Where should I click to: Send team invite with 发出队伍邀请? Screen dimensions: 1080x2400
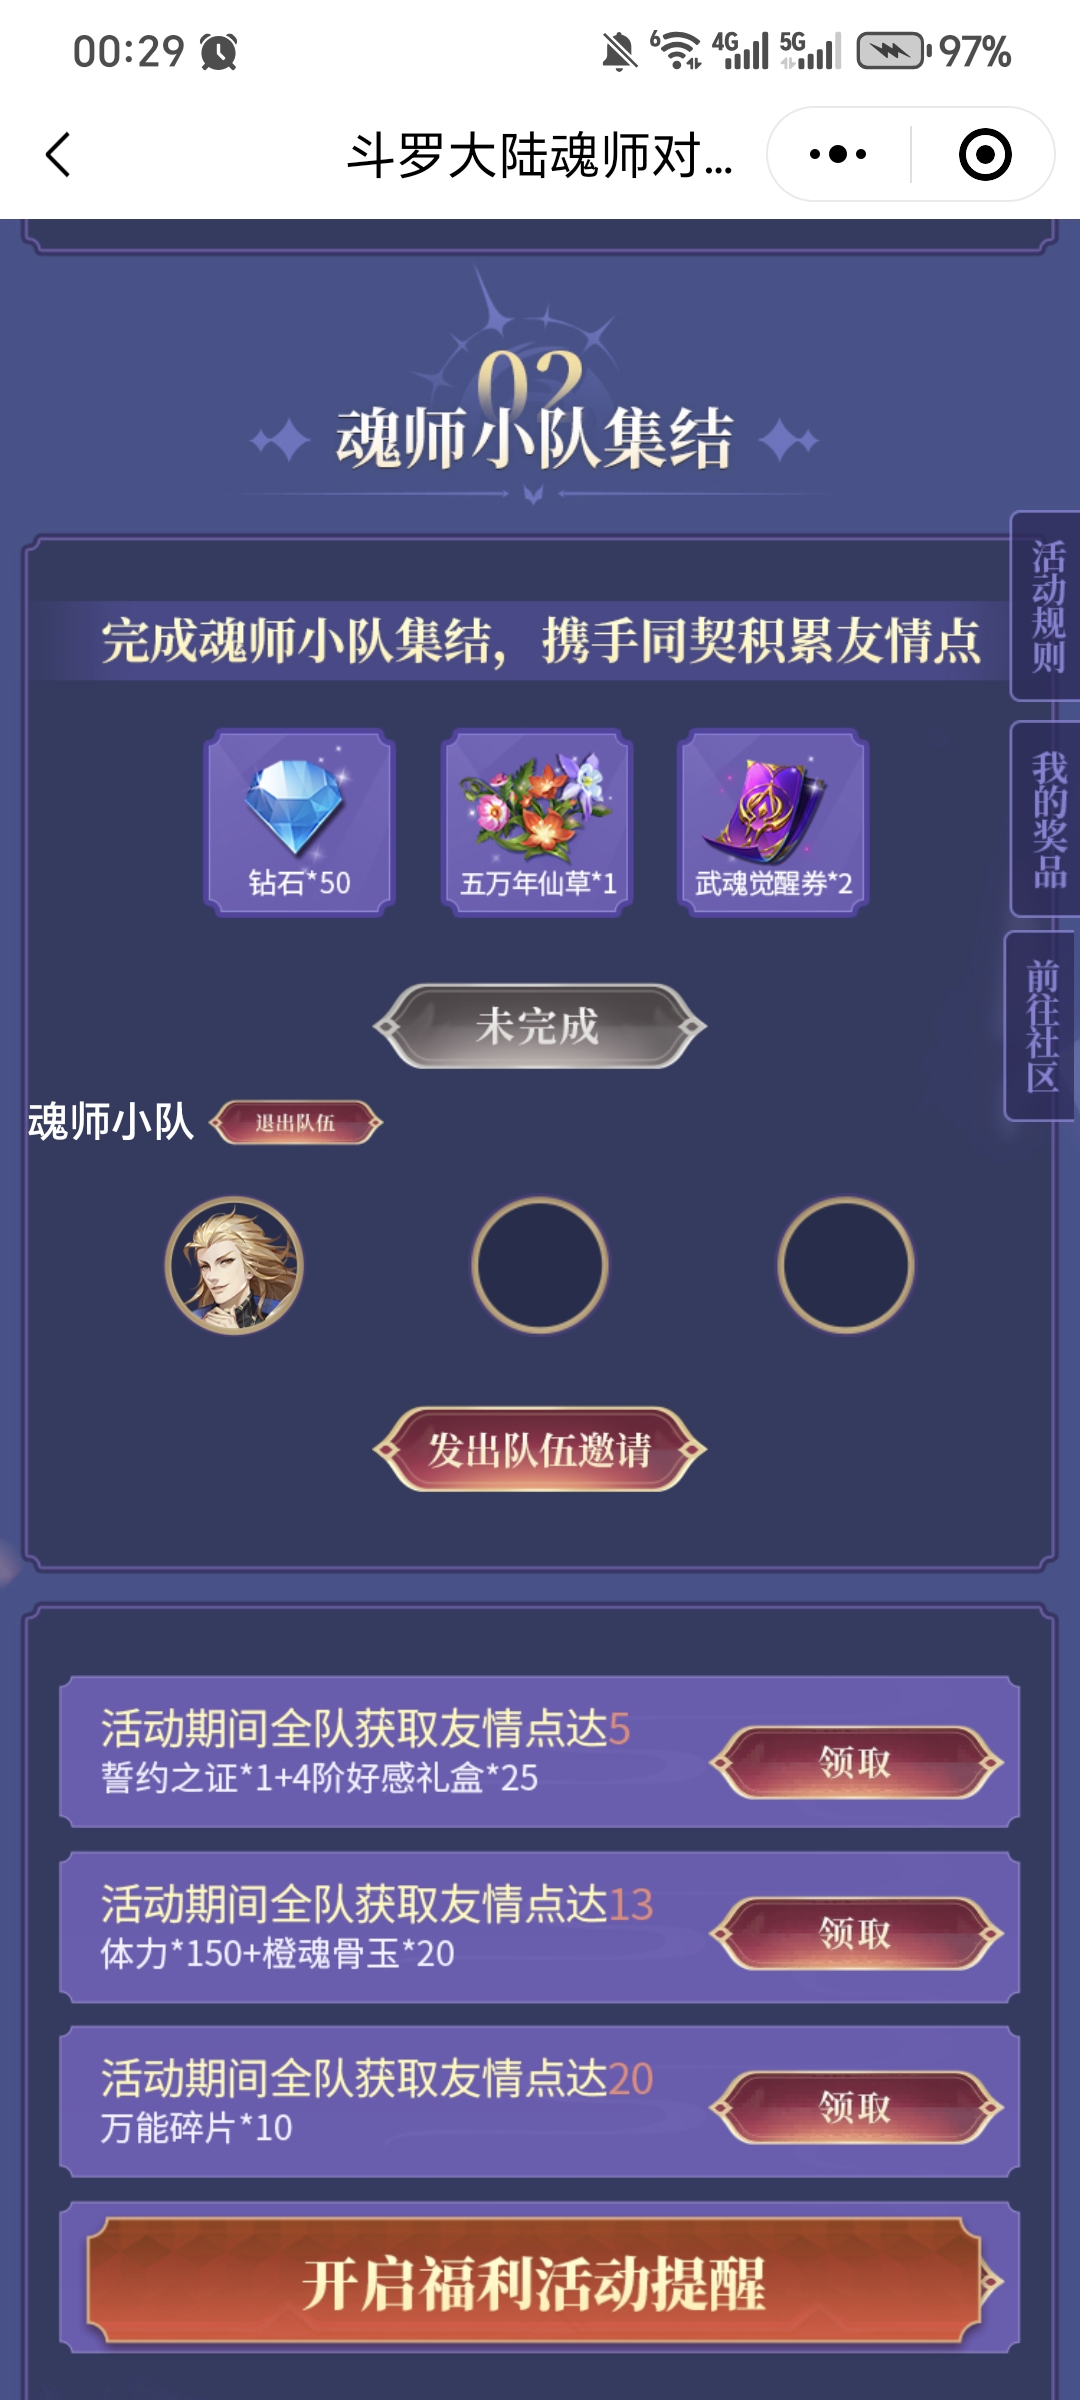[539, 1449]
